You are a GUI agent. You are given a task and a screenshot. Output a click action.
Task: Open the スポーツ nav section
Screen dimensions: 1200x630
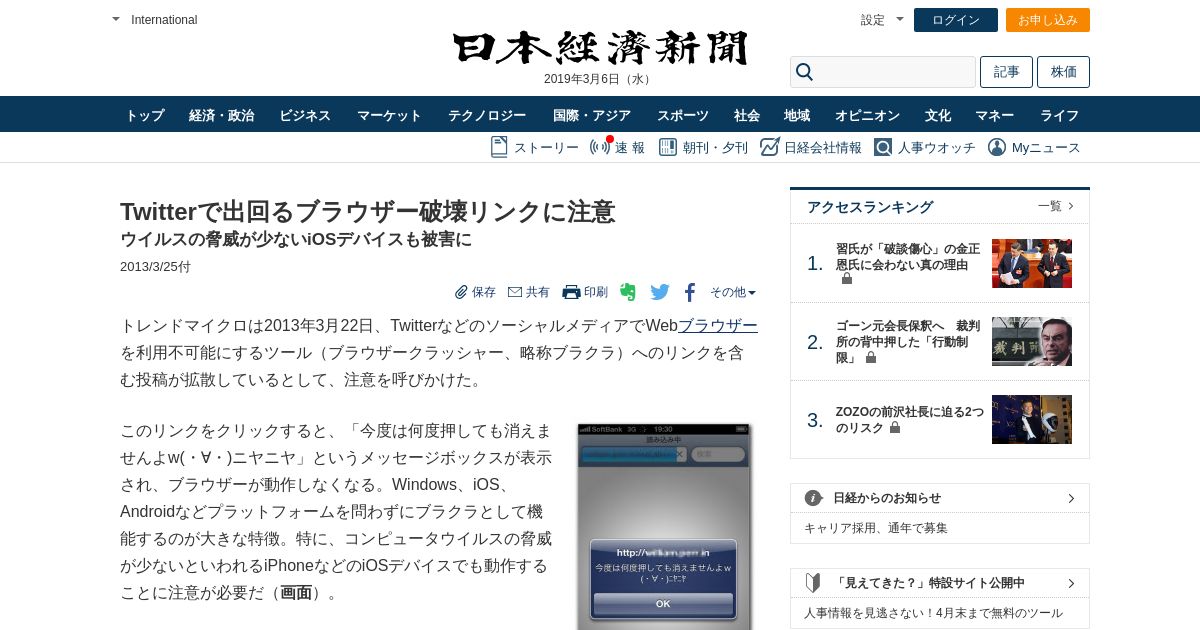[x=683, y=115]
